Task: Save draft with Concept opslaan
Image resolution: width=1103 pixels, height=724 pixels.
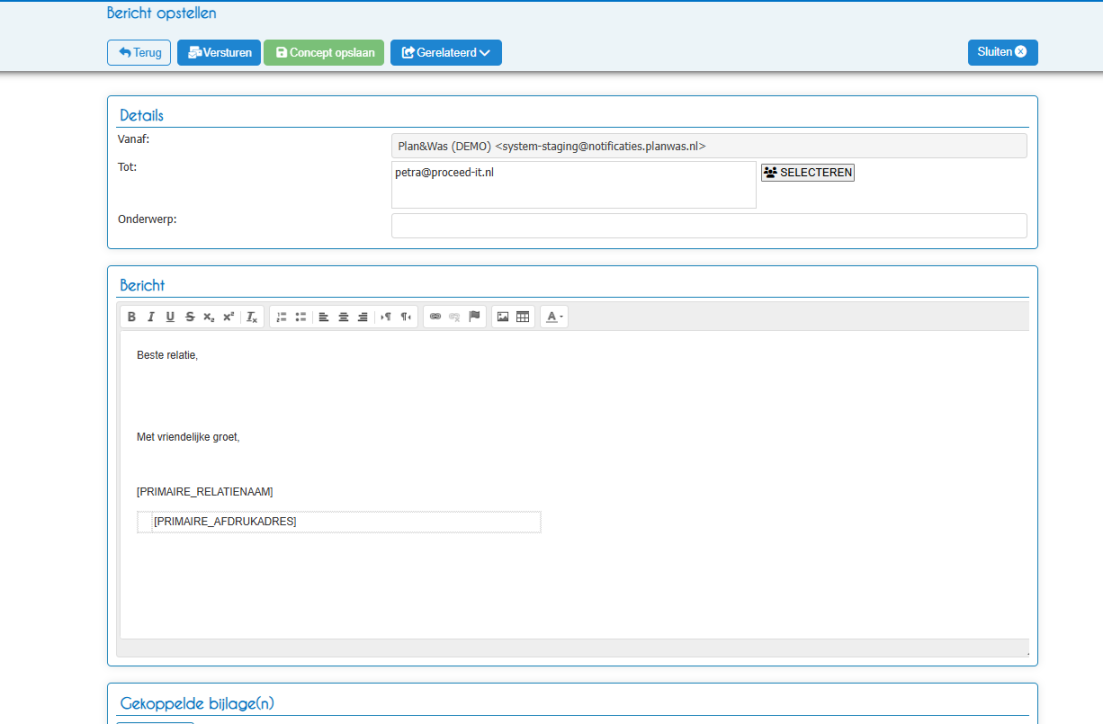Action: click(324, 53)
